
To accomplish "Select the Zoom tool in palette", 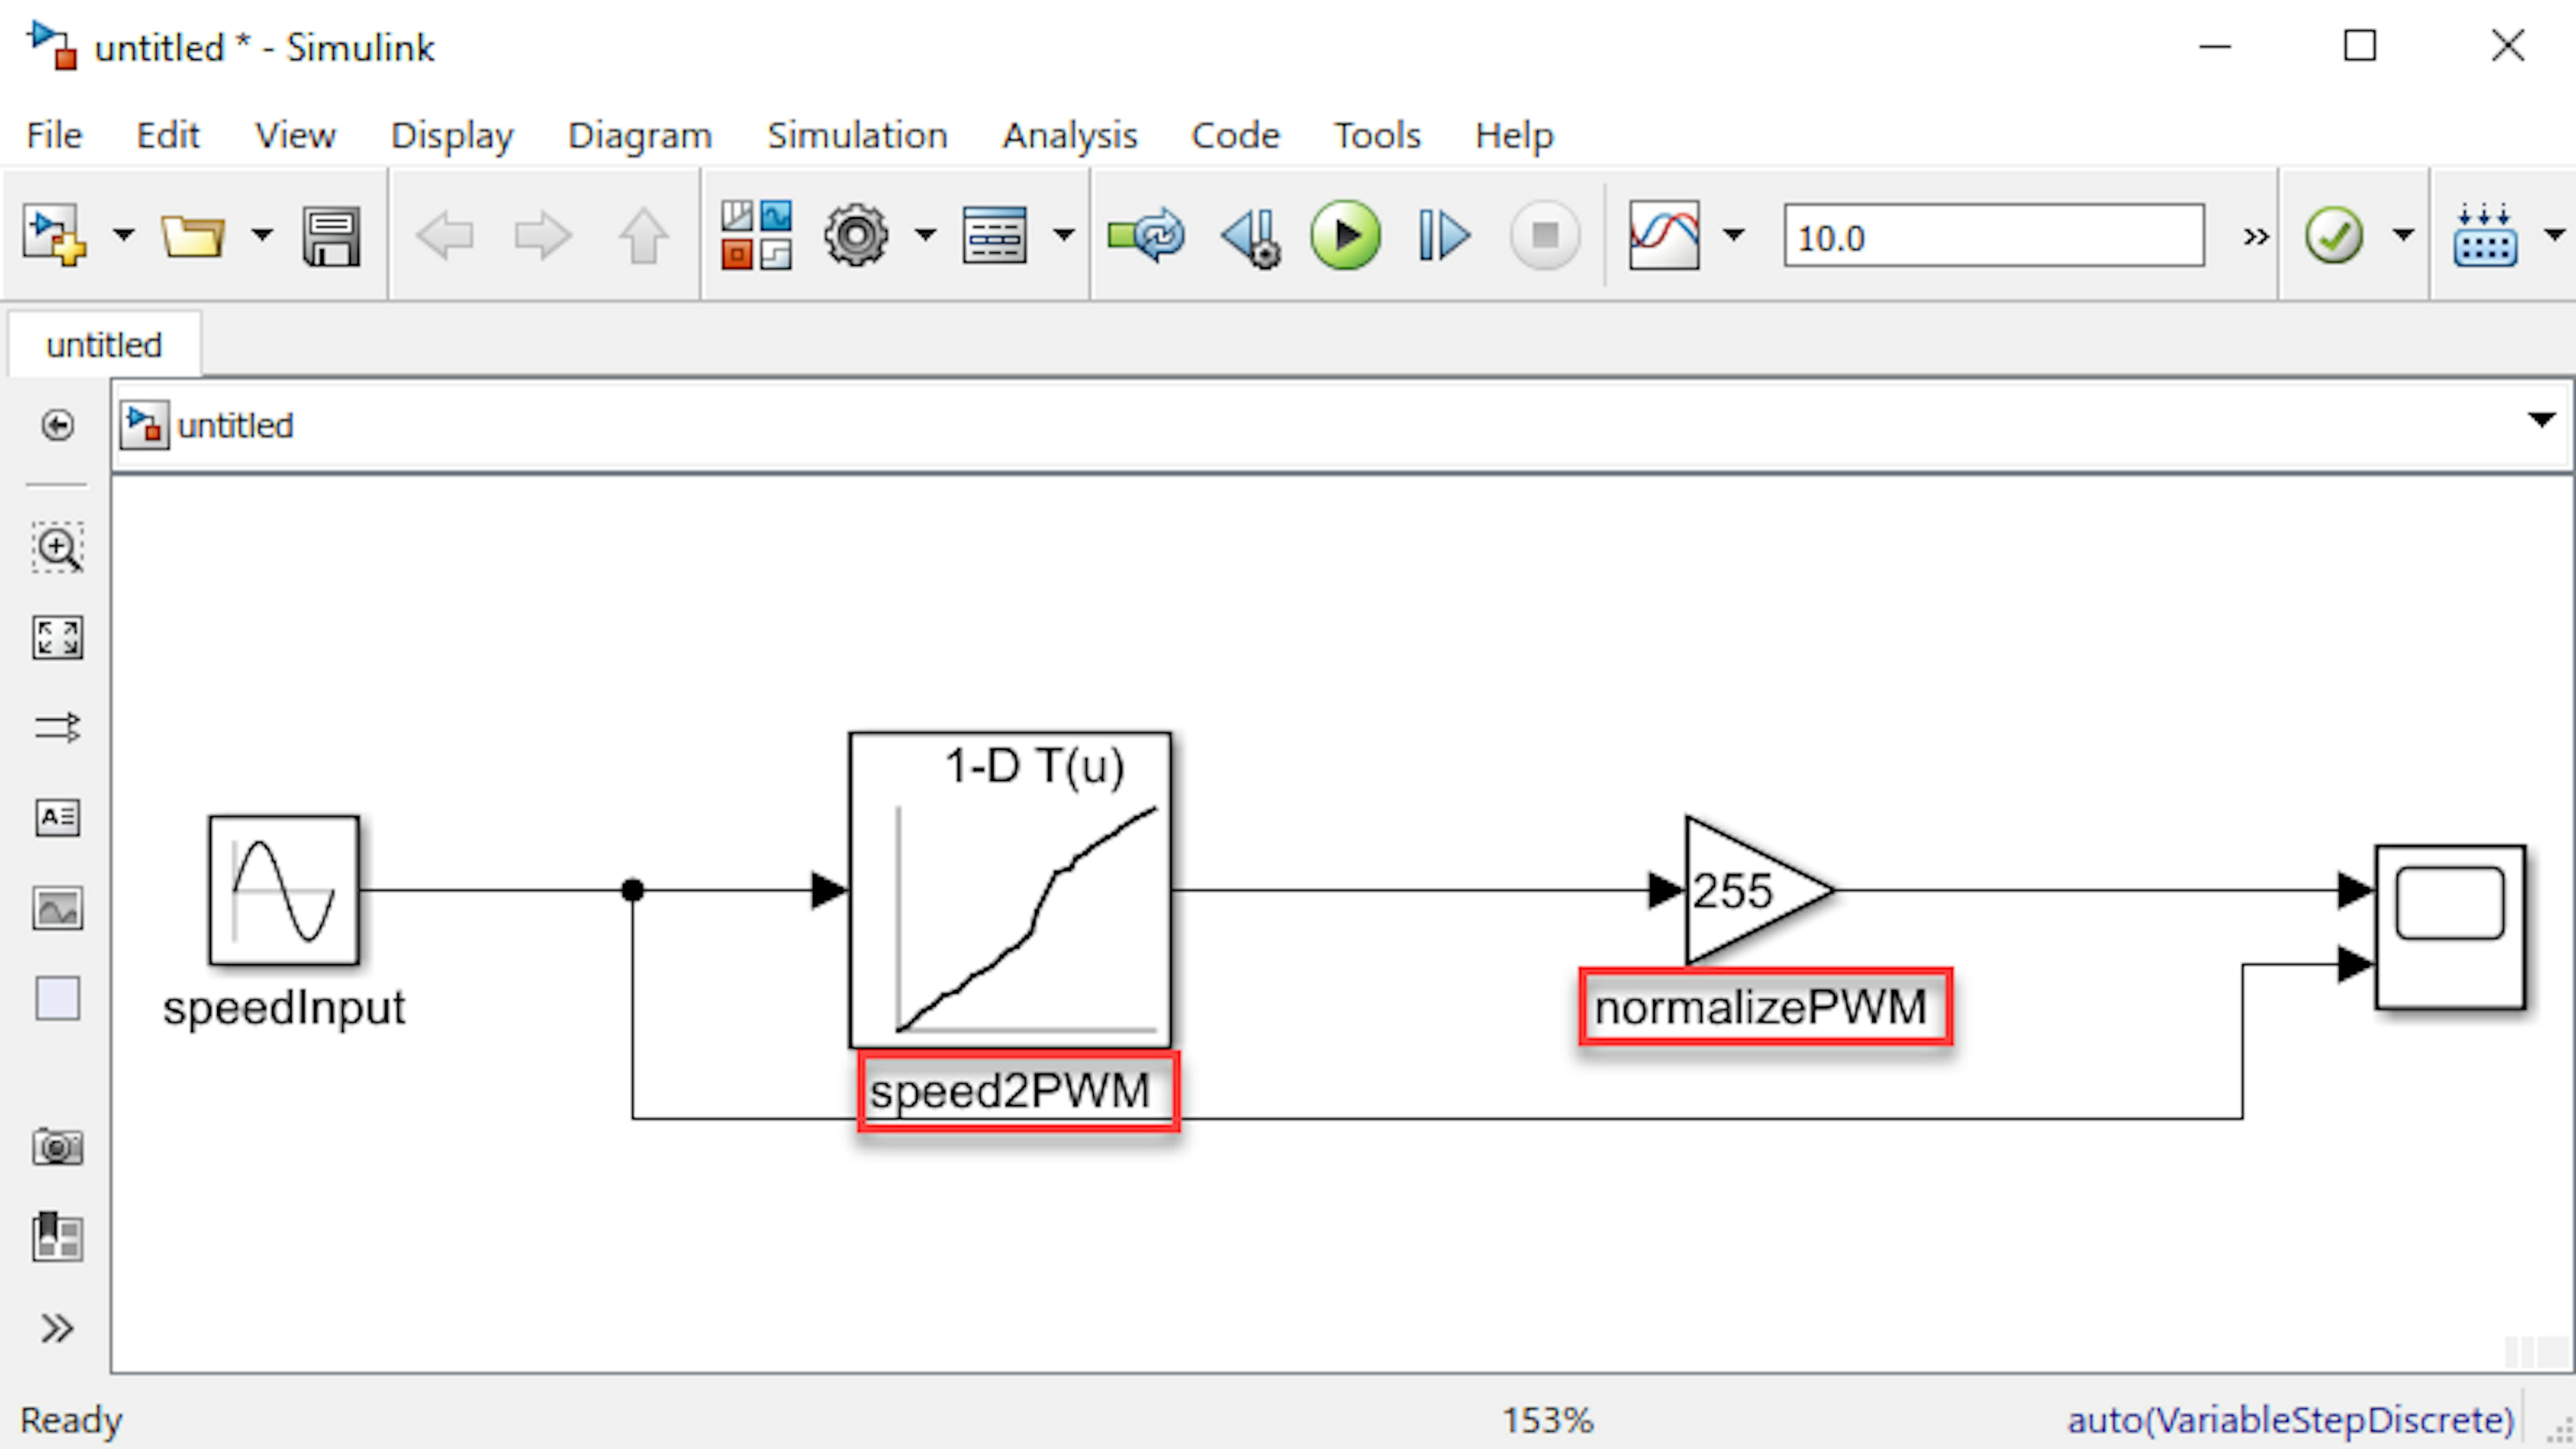I will 58,547.
